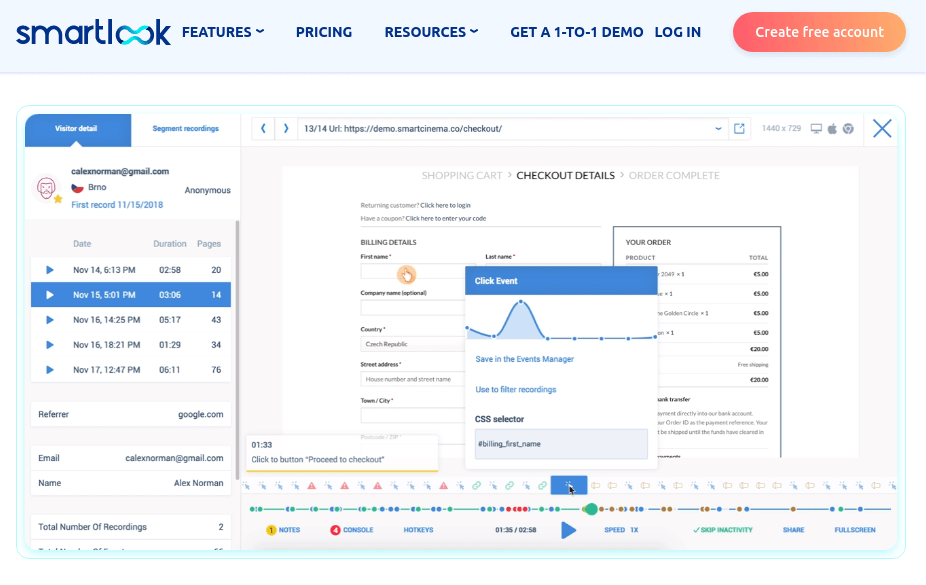Play the Nov 14, 6:13 PM recording
926x585 pixels.
tap(50, 270)
